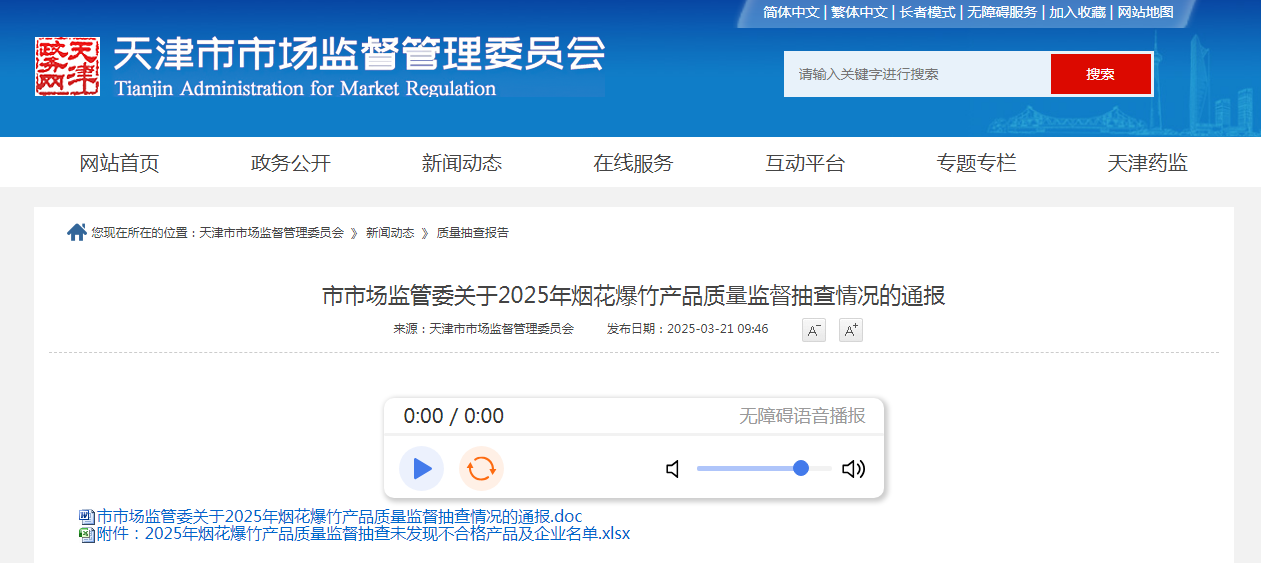Image resolution: width=1261 pixels, height=563 pixels.
Task: Open the 专题专栏 navigation item
Action: (x=976, y=163)
